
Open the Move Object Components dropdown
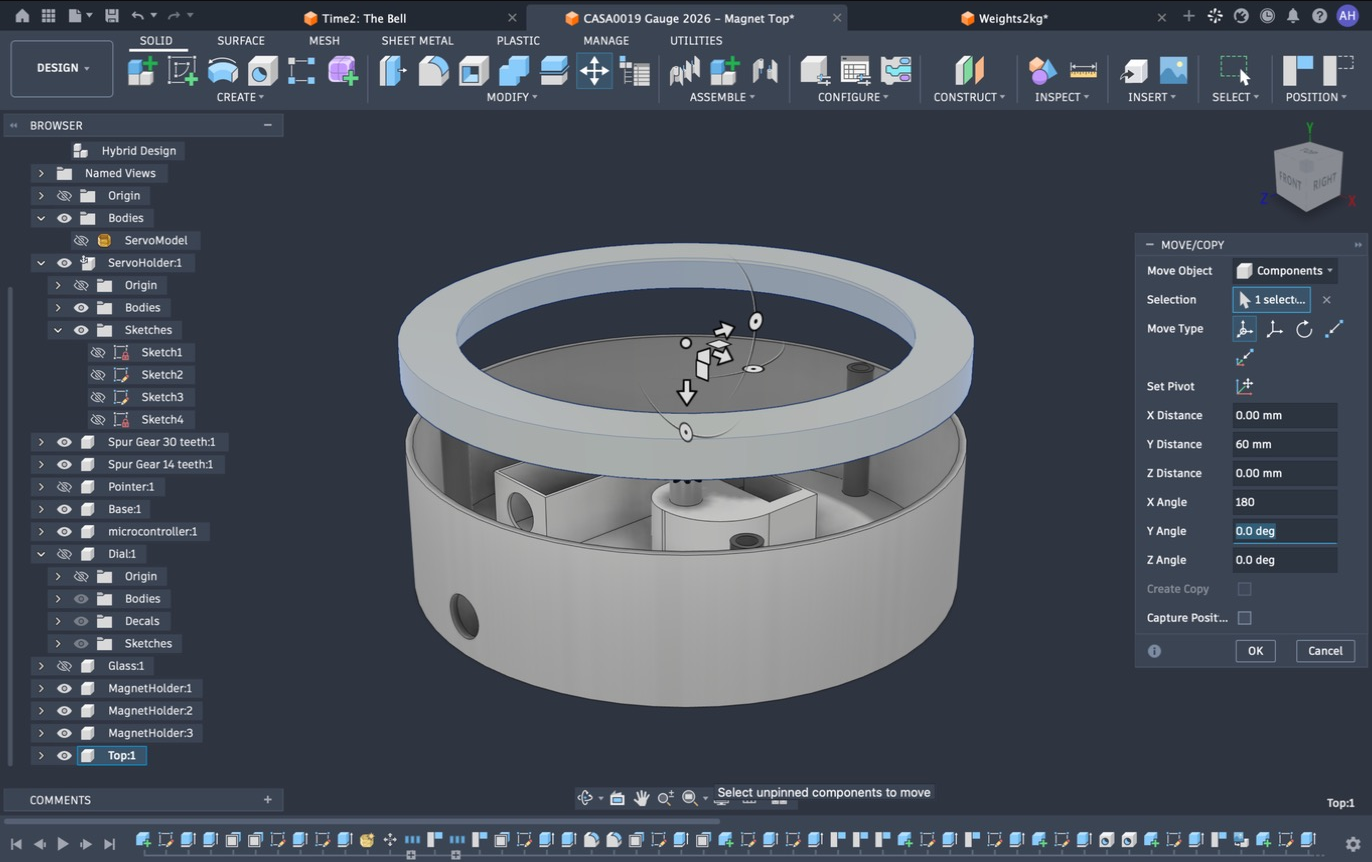pyautogui.click(x=1285, y=271)
